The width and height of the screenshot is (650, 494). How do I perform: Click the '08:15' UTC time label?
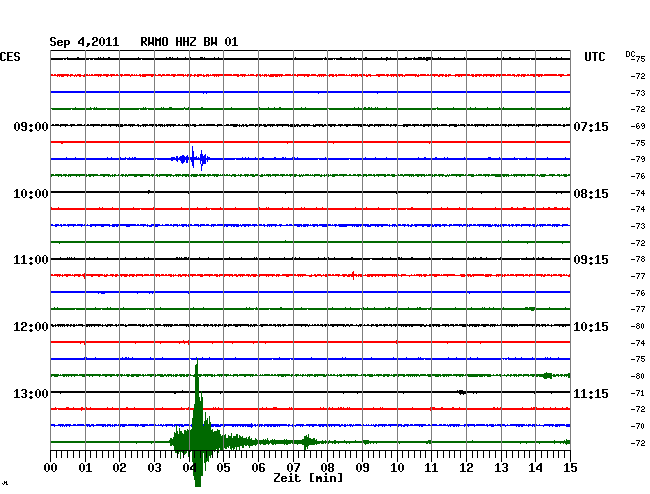click(591, 194)
